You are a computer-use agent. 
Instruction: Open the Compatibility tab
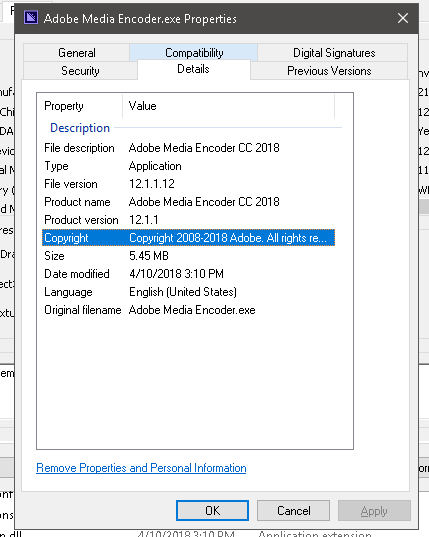coord(194,53)
